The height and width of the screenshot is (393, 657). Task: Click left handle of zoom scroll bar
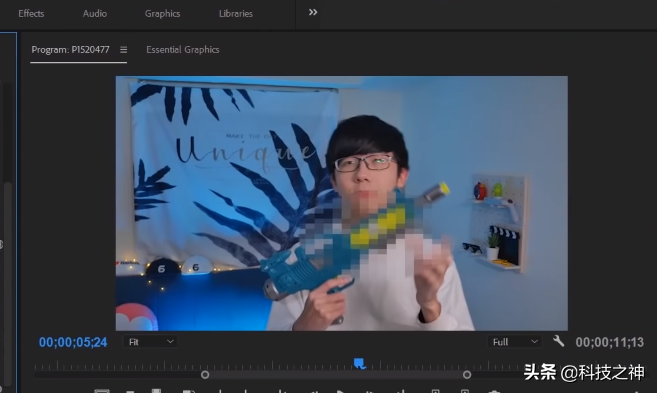[205, 375]
